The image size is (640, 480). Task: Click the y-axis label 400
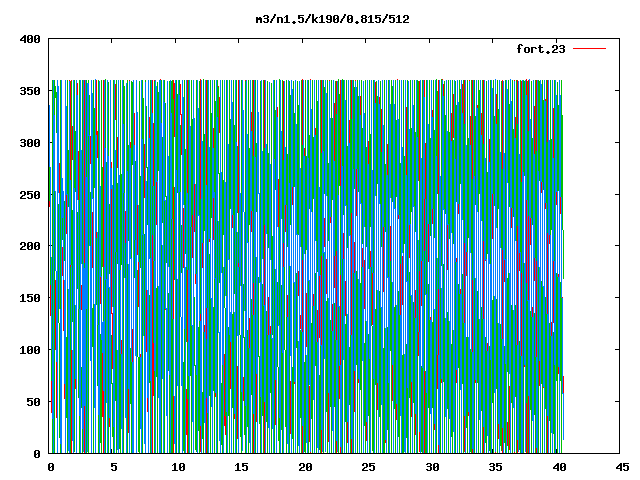point(30,39)
